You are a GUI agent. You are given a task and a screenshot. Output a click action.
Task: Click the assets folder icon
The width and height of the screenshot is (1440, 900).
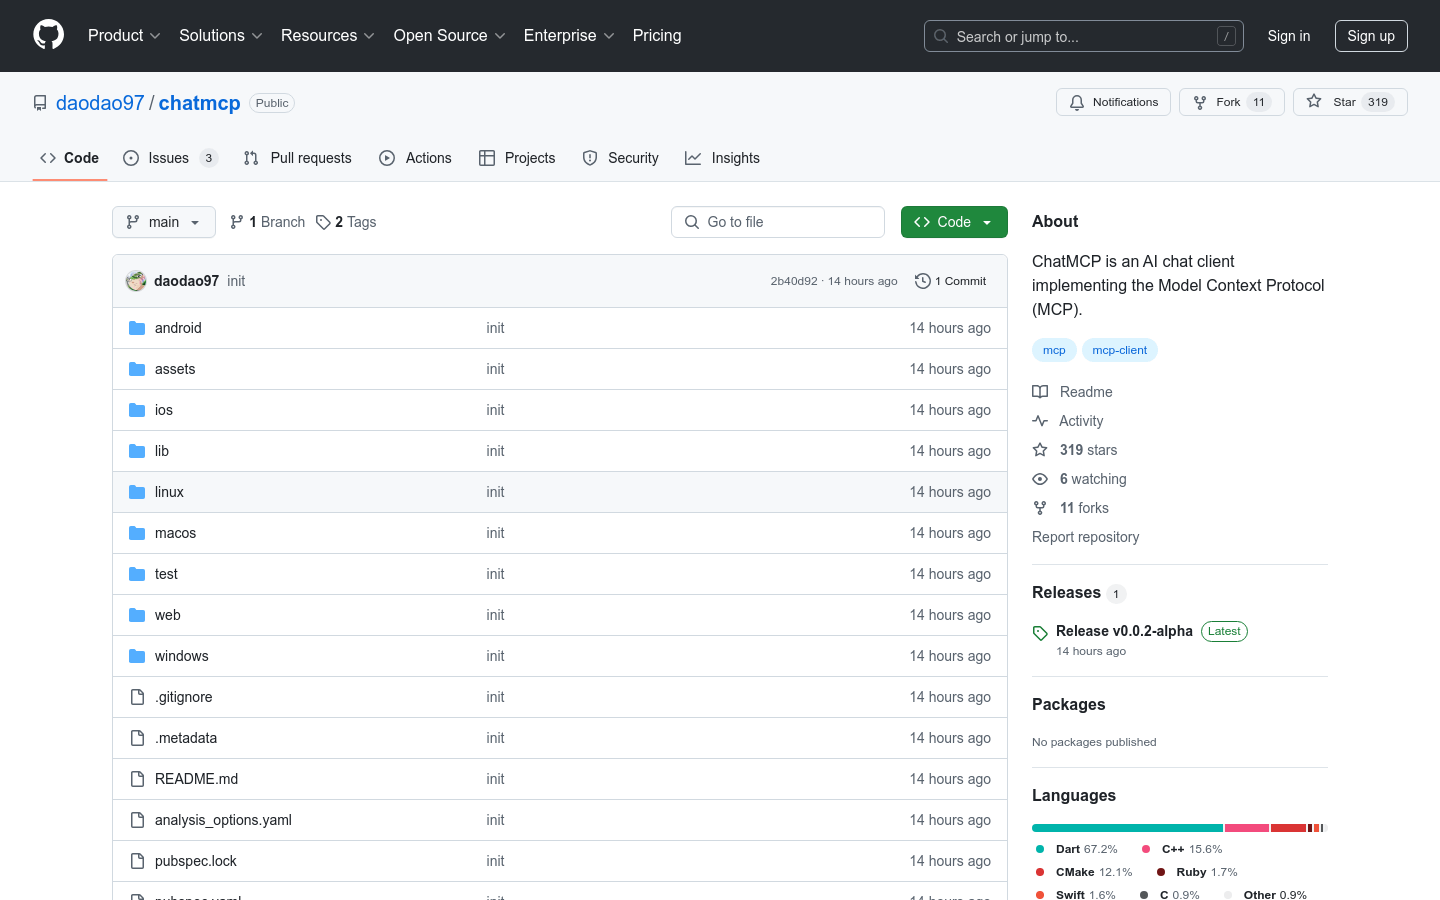(x=137, y=369)
